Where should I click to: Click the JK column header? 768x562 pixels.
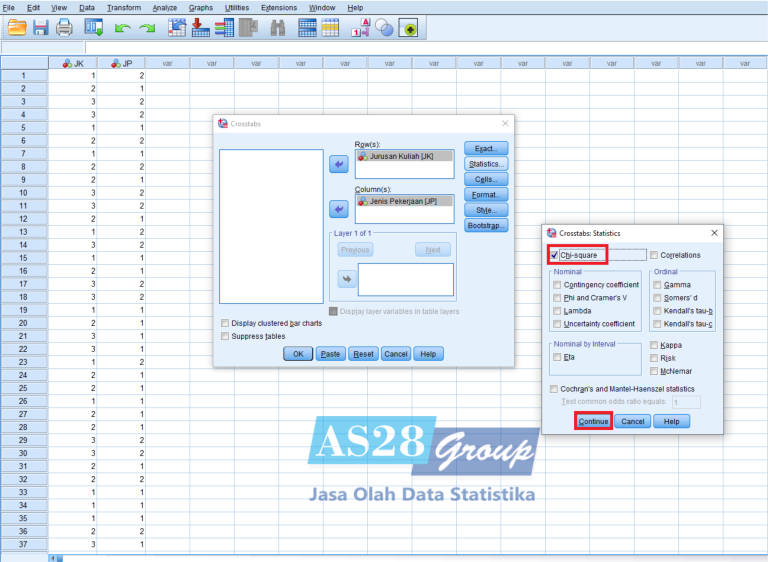(73, 63)
